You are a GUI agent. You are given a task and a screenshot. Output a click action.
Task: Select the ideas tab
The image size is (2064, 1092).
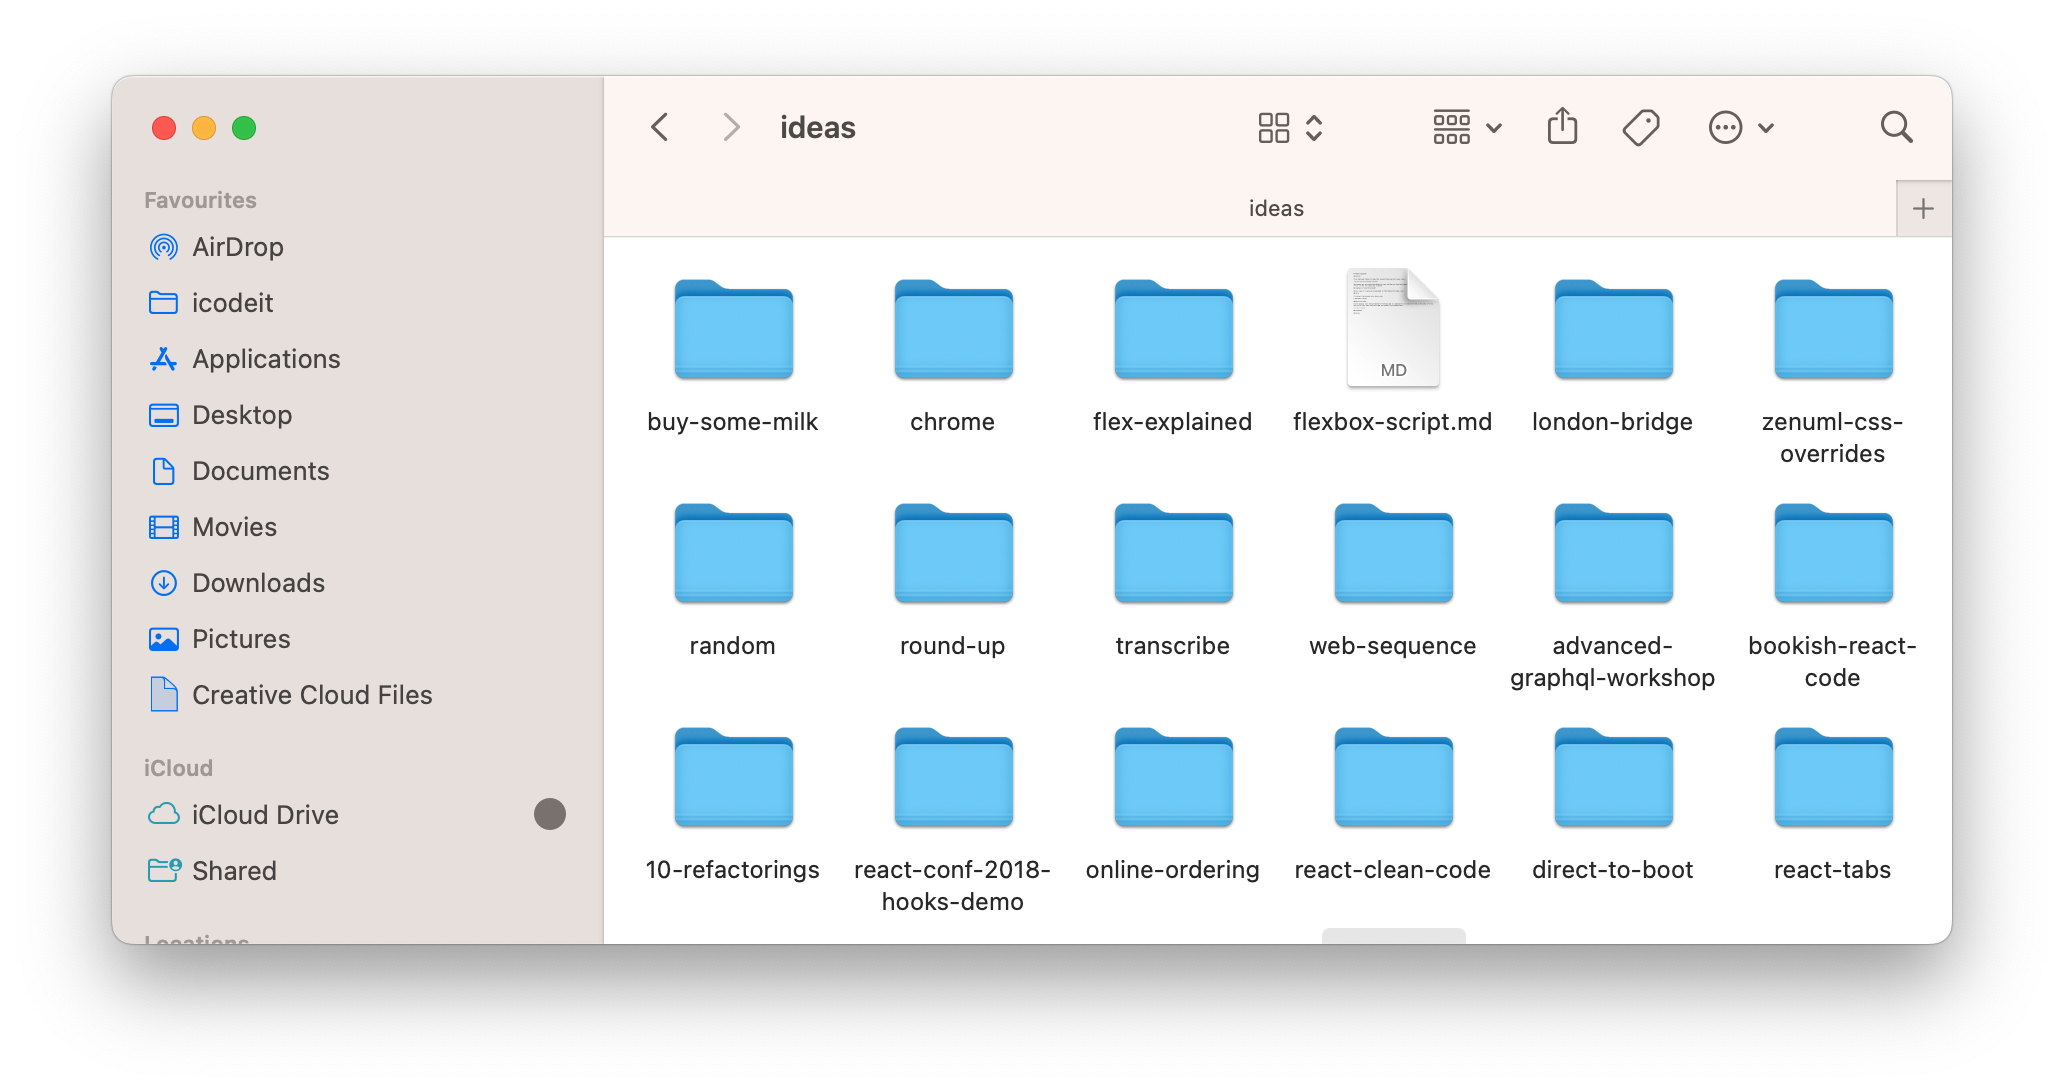point(1276,208)
